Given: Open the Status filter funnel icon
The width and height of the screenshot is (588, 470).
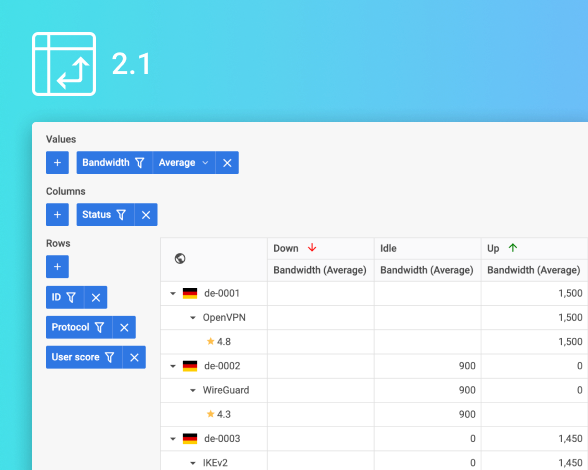Looking at the screenshot, I should pos(121,215).
